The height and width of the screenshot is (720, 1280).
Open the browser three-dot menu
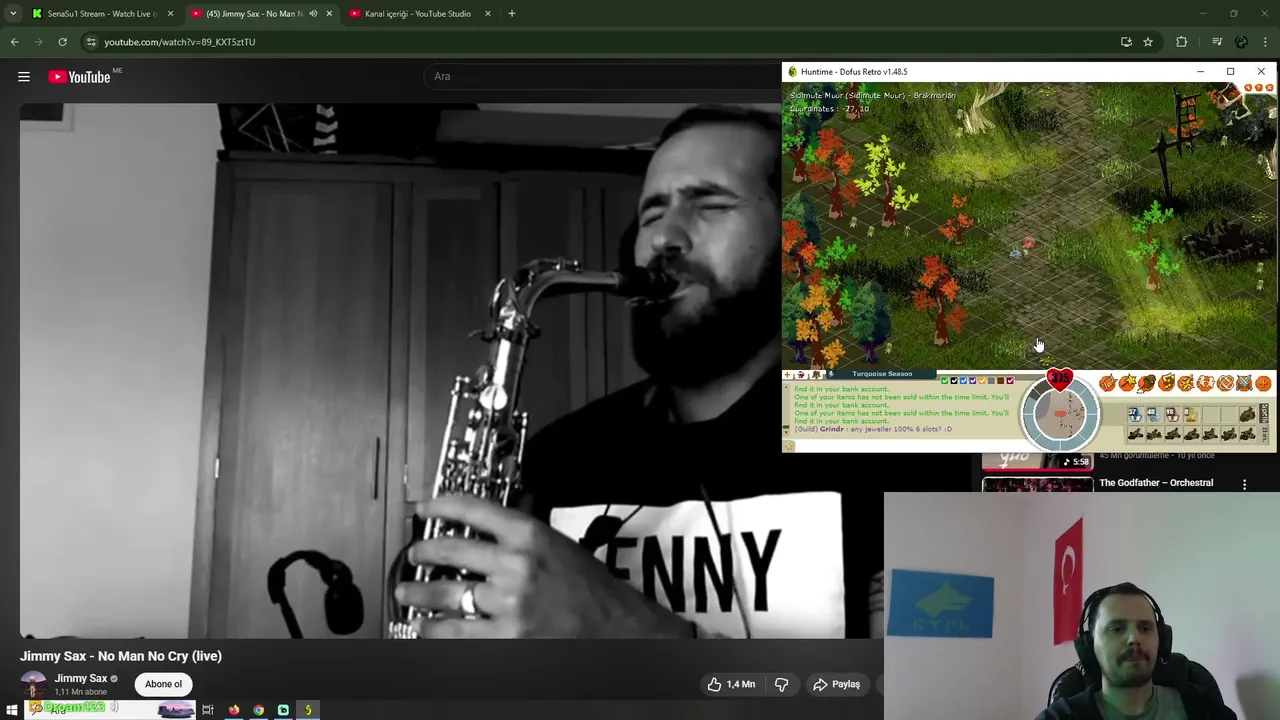click(x=1265, y=42)
